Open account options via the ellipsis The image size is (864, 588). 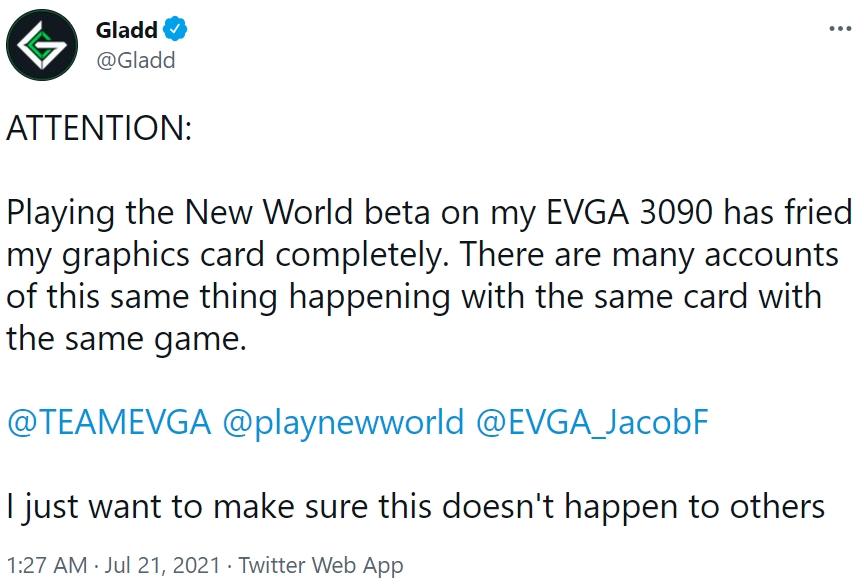pos(838,30)
